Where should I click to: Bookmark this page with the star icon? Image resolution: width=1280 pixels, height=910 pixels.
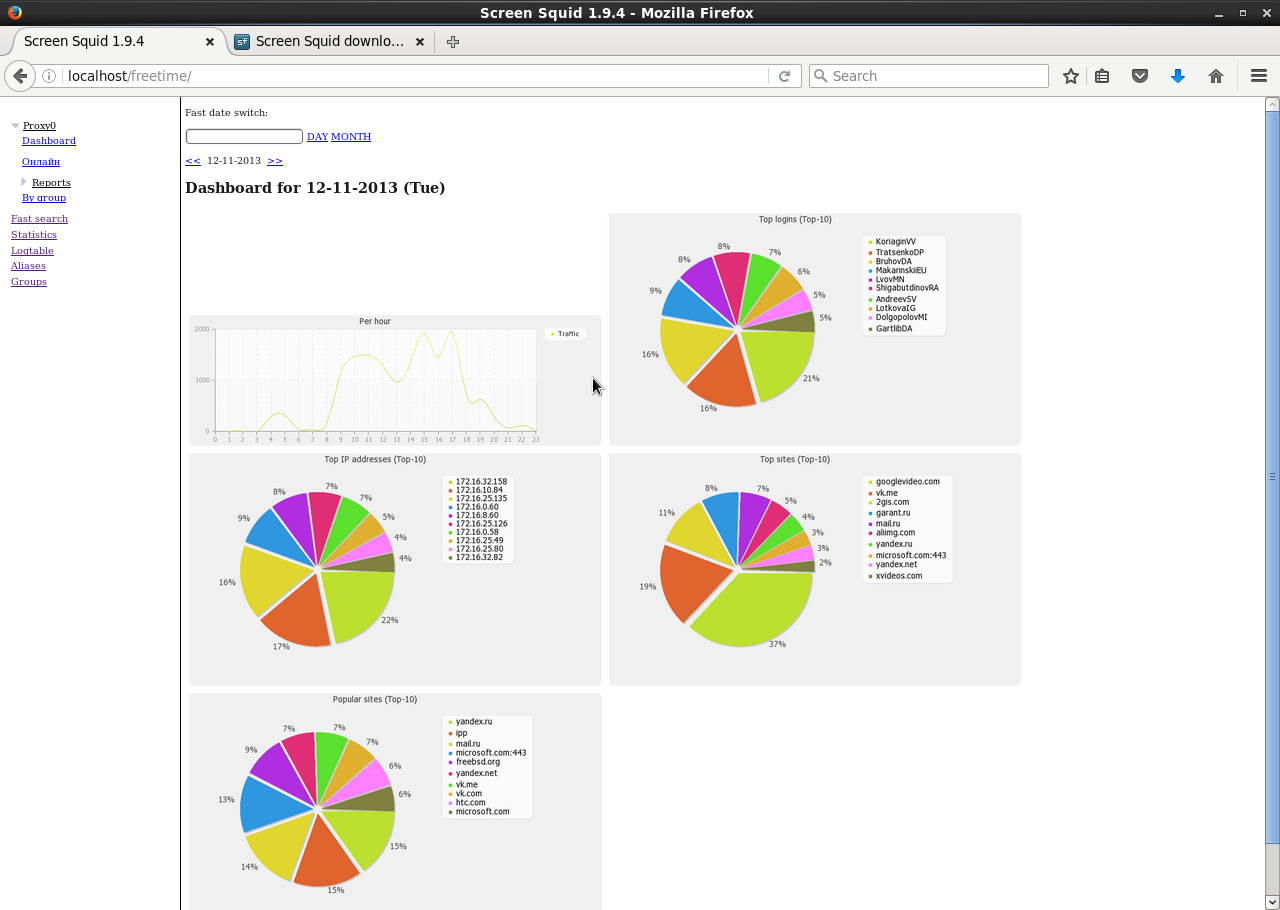[1070, 75]
